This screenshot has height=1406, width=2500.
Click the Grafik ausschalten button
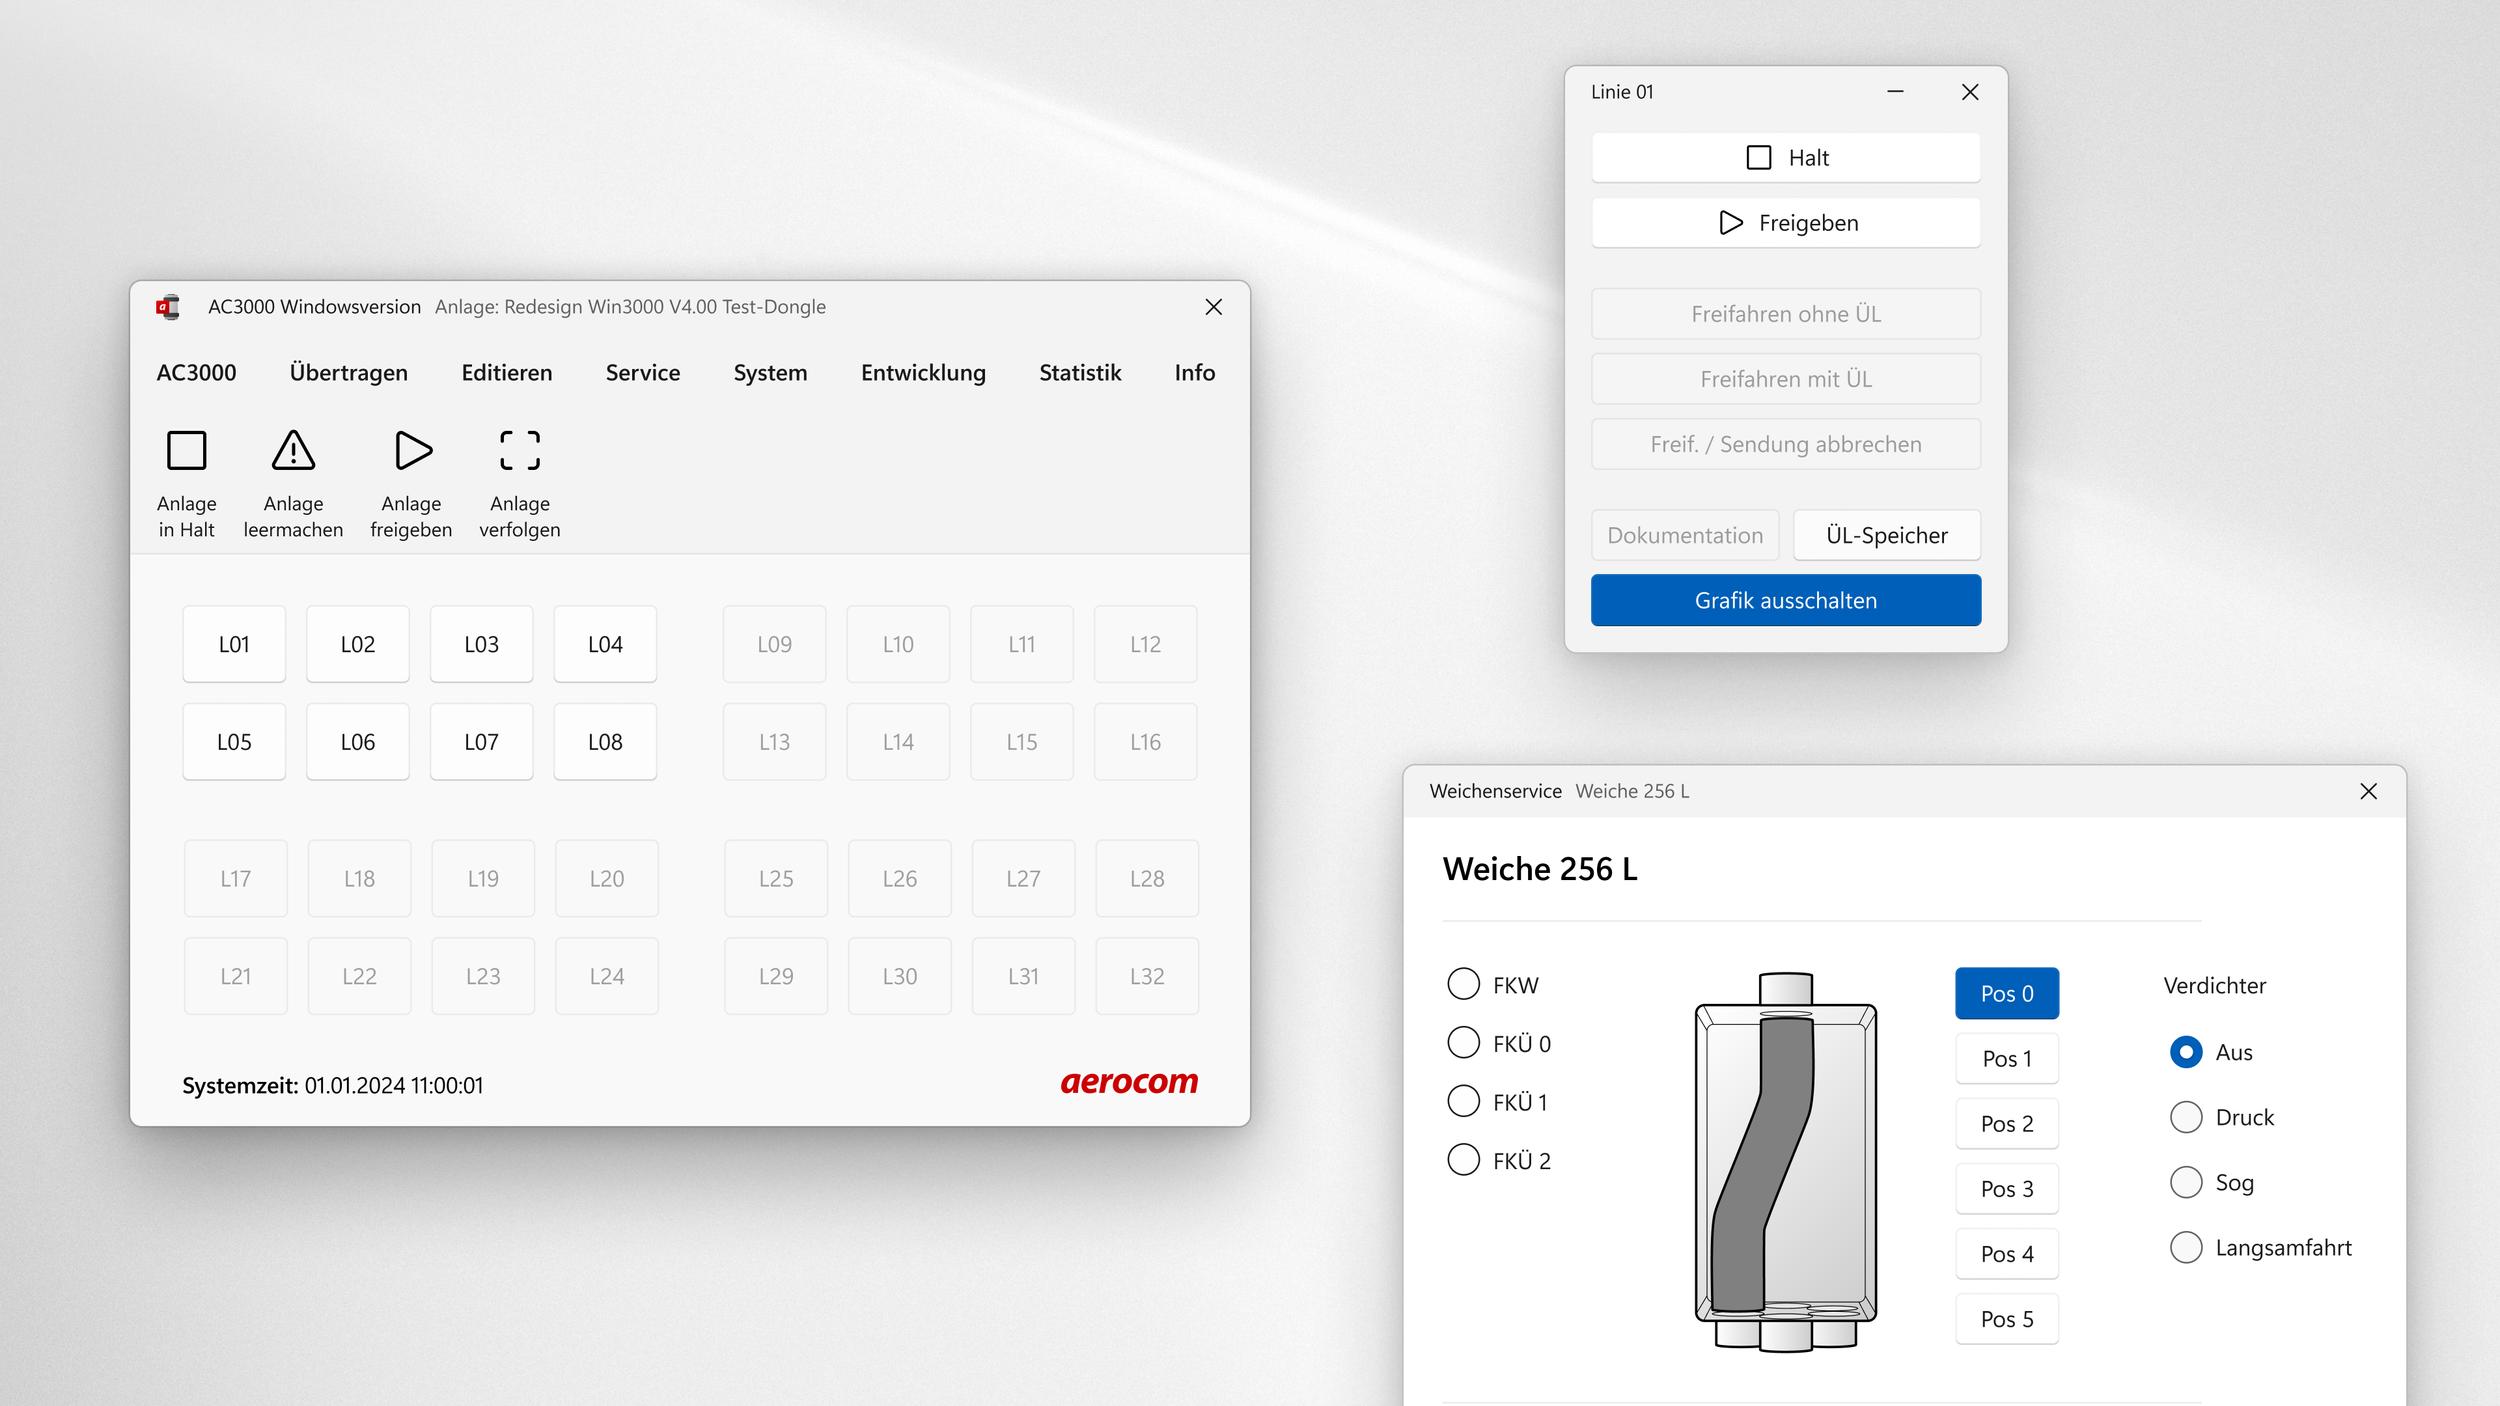click(x=1786, y=600)
